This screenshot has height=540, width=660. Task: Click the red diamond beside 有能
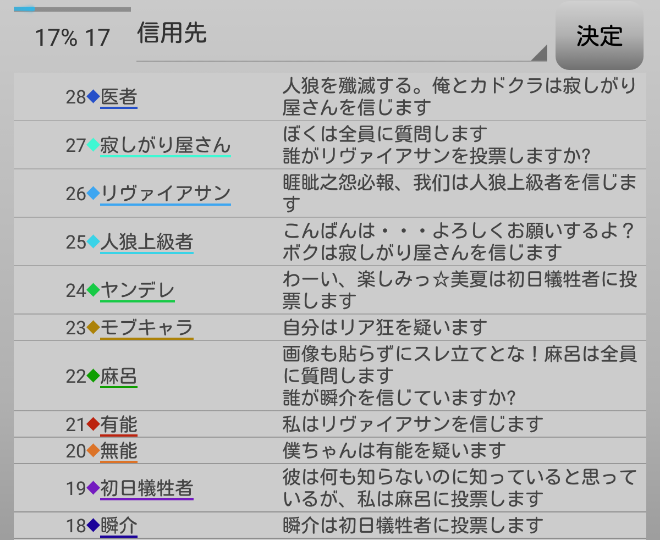coord(93,424)
